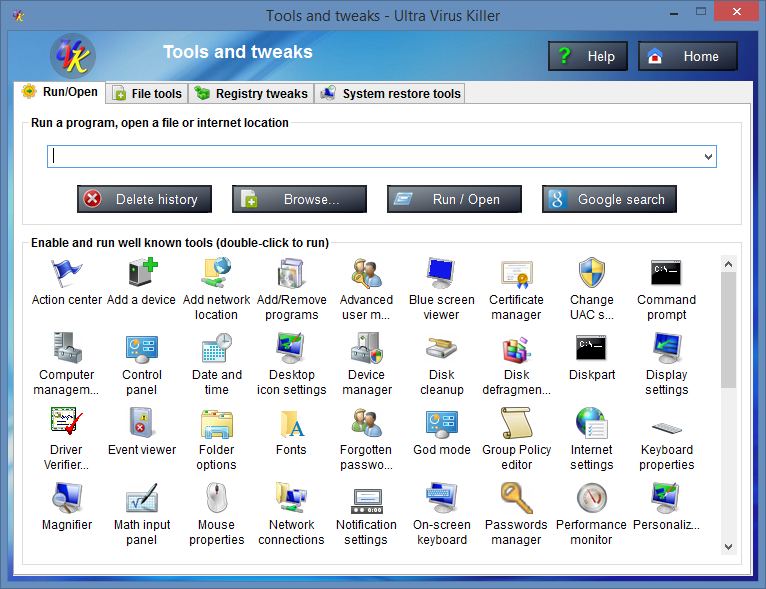
Task: Open Control panel icon
Action: (x=142, y=348)
